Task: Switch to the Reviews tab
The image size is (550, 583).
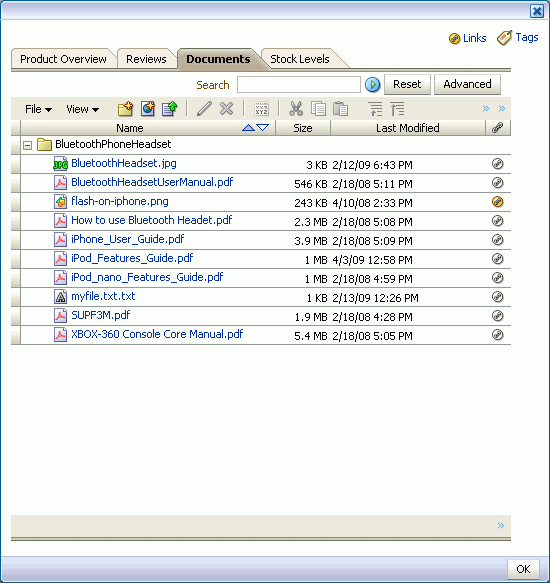Action: tap(146, 59)
